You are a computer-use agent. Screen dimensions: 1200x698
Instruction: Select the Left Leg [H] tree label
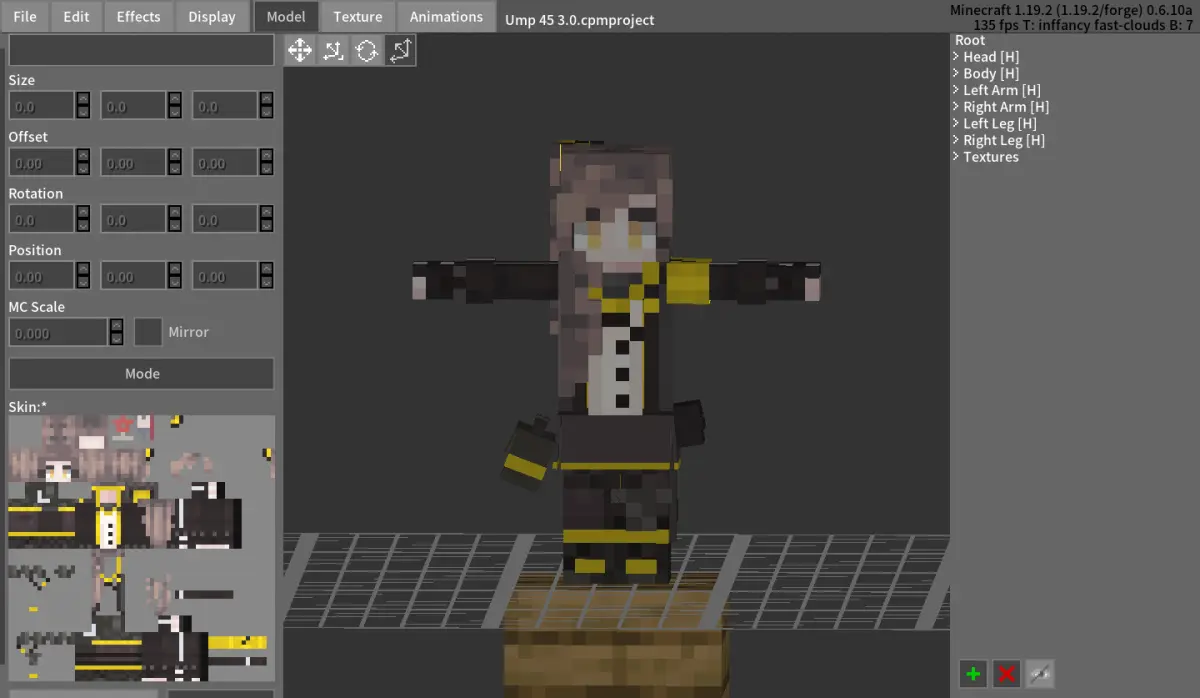coord(1000,123)
